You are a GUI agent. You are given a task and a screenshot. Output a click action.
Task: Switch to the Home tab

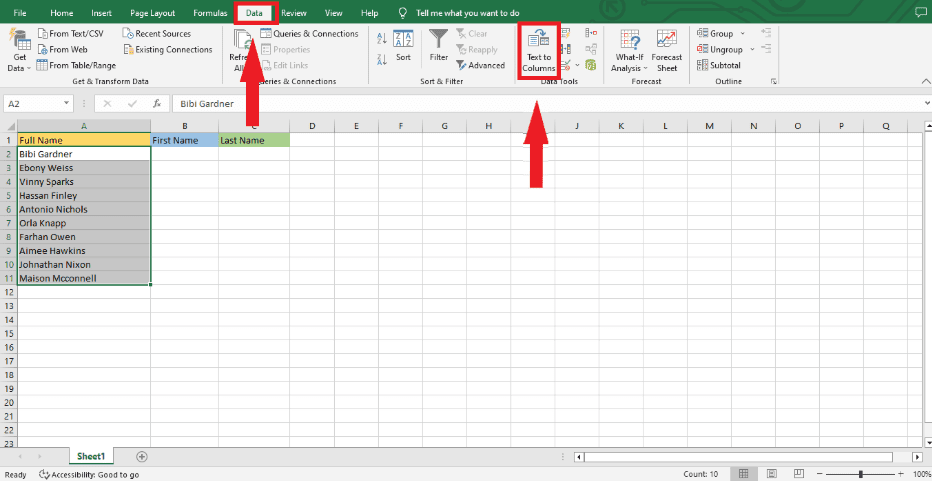click(62, 12)
